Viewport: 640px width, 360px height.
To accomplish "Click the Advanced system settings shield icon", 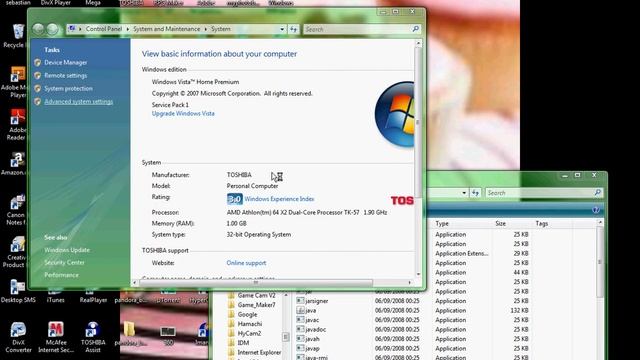I will 38,102.
